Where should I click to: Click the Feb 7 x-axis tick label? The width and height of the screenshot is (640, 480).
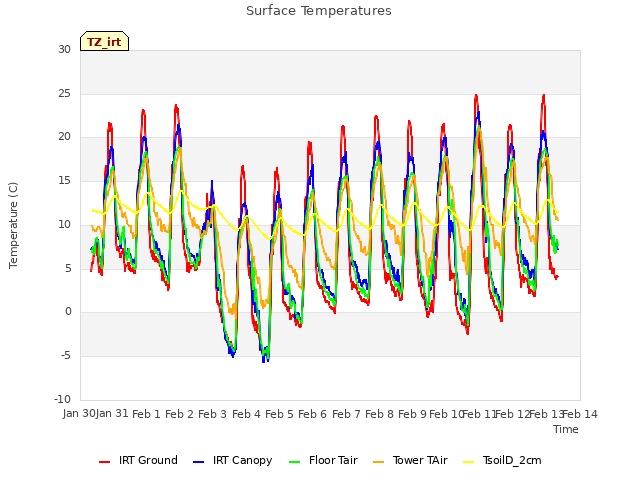[x=346, y=414]
